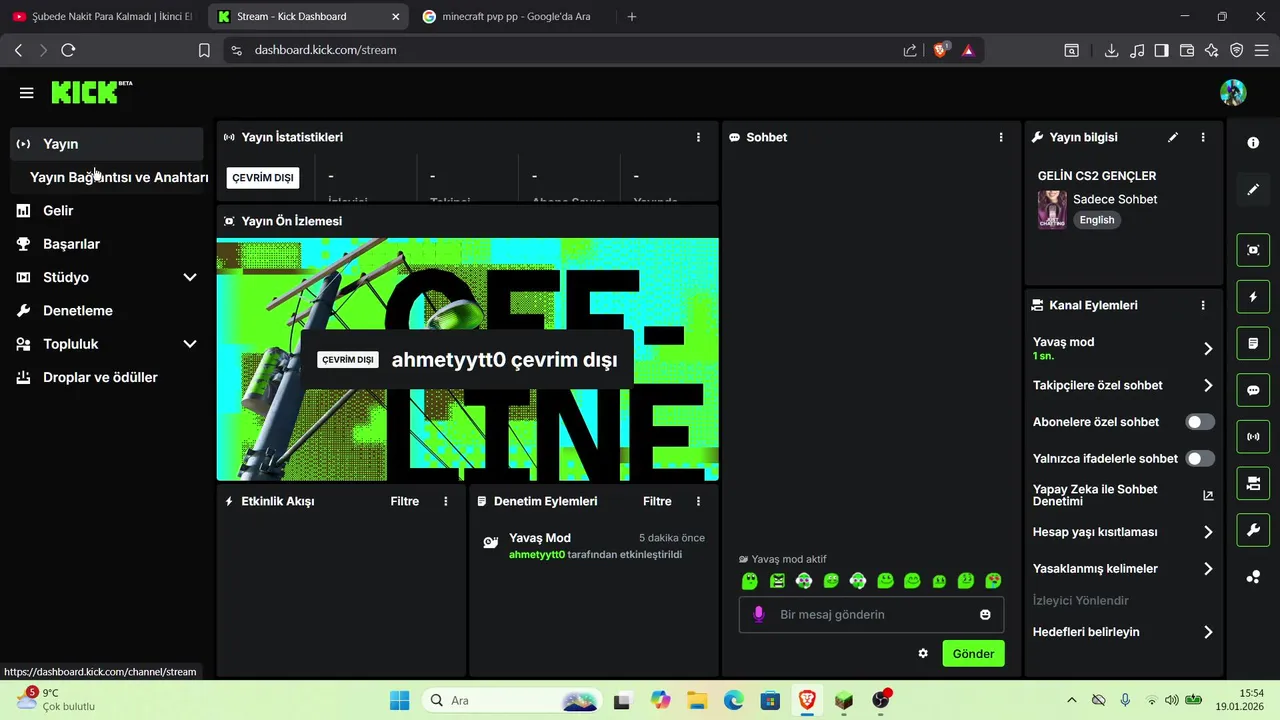Click the stream offline preview image
This screenshot has height=720, width=1280.
point(467,359)
